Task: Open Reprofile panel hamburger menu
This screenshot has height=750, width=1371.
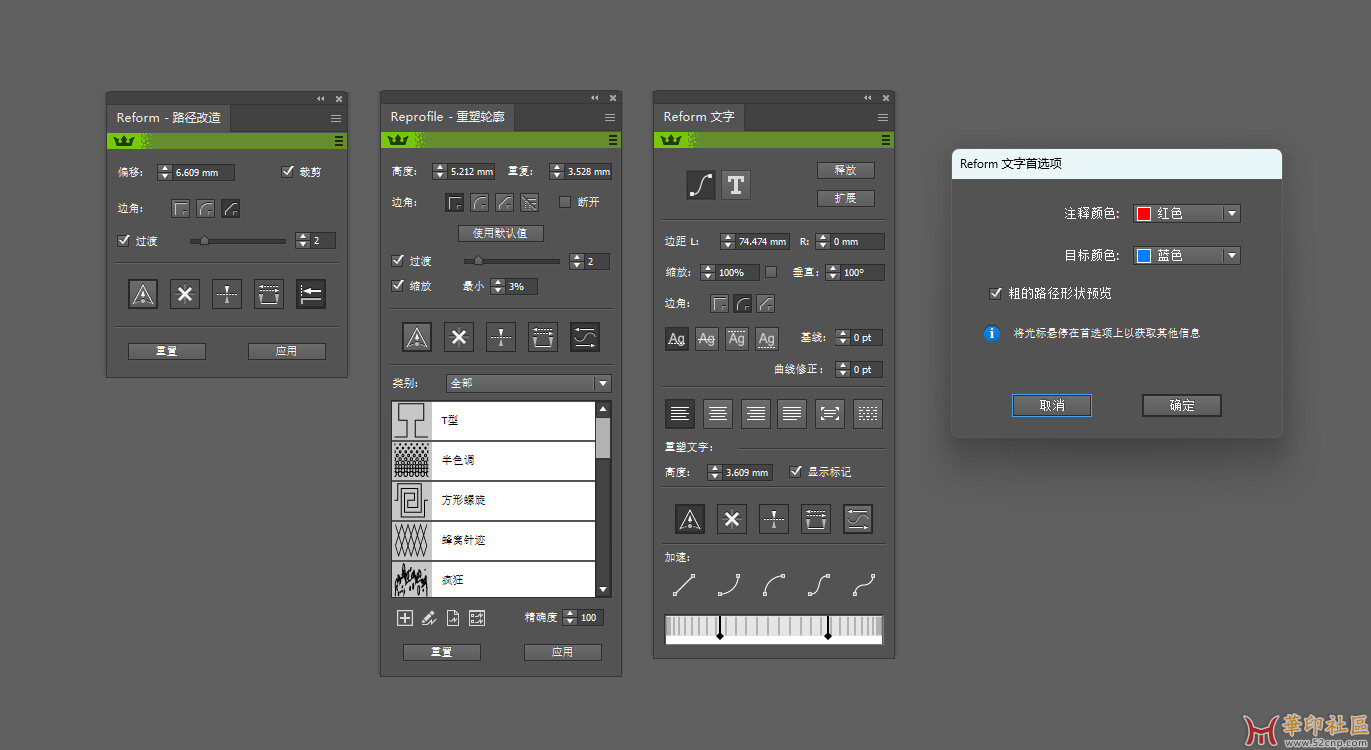Action: (x=610, y=117)
